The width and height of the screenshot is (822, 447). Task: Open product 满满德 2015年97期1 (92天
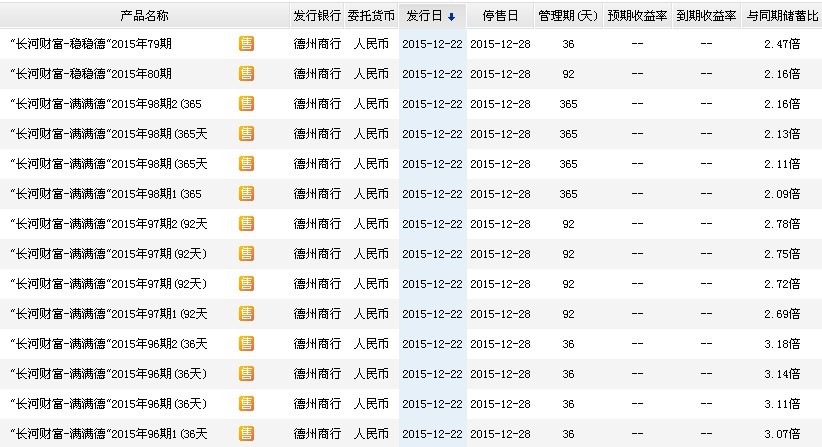109,314
